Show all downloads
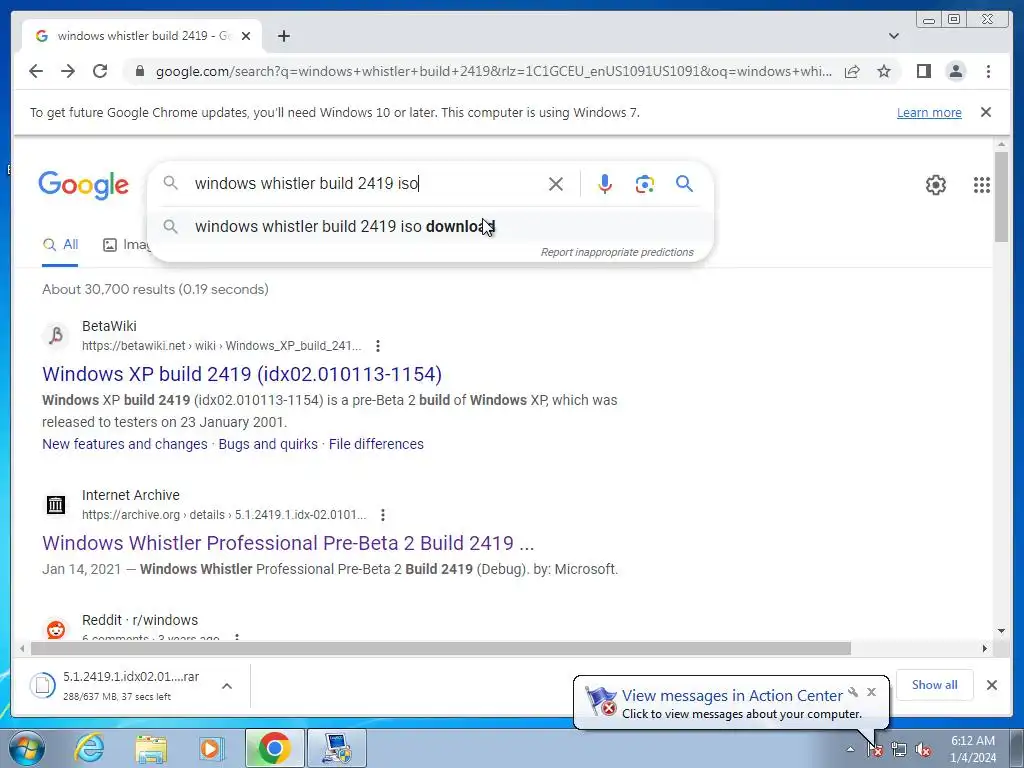Image resolution: width=1024 pixels, height=768 pixels. [x=935, y=685]
